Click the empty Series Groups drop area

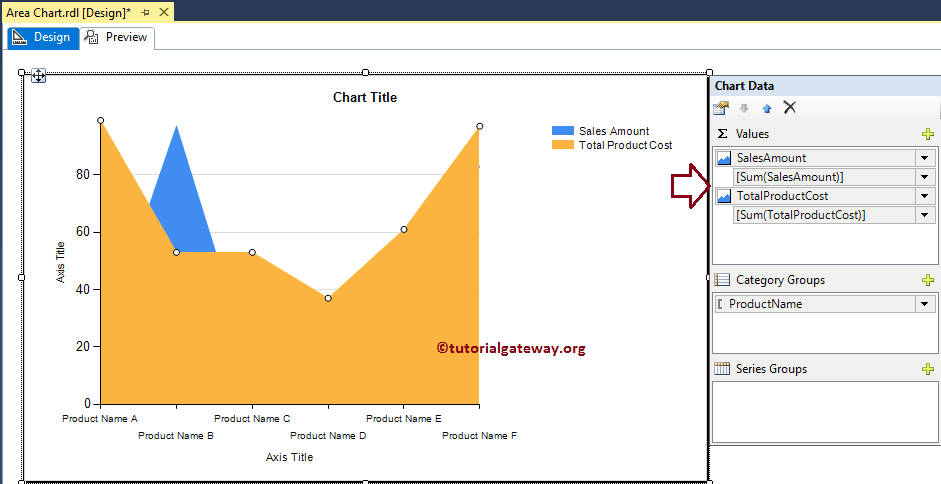coord(825,411)
